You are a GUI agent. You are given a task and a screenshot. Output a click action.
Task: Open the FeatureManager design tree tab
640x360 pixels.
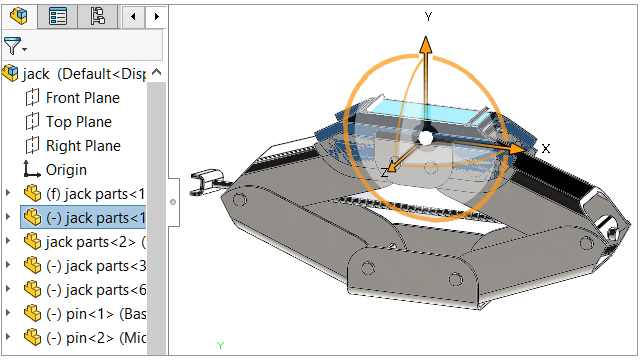pyautogui.click(x=19, y=16)
